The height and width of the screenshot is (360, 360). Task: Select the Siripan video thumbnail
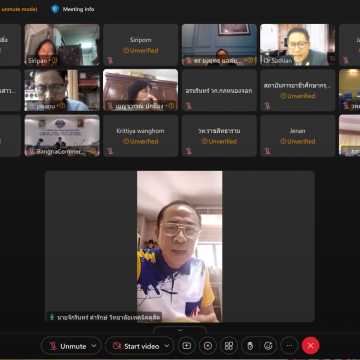click(x=62, y=45)
